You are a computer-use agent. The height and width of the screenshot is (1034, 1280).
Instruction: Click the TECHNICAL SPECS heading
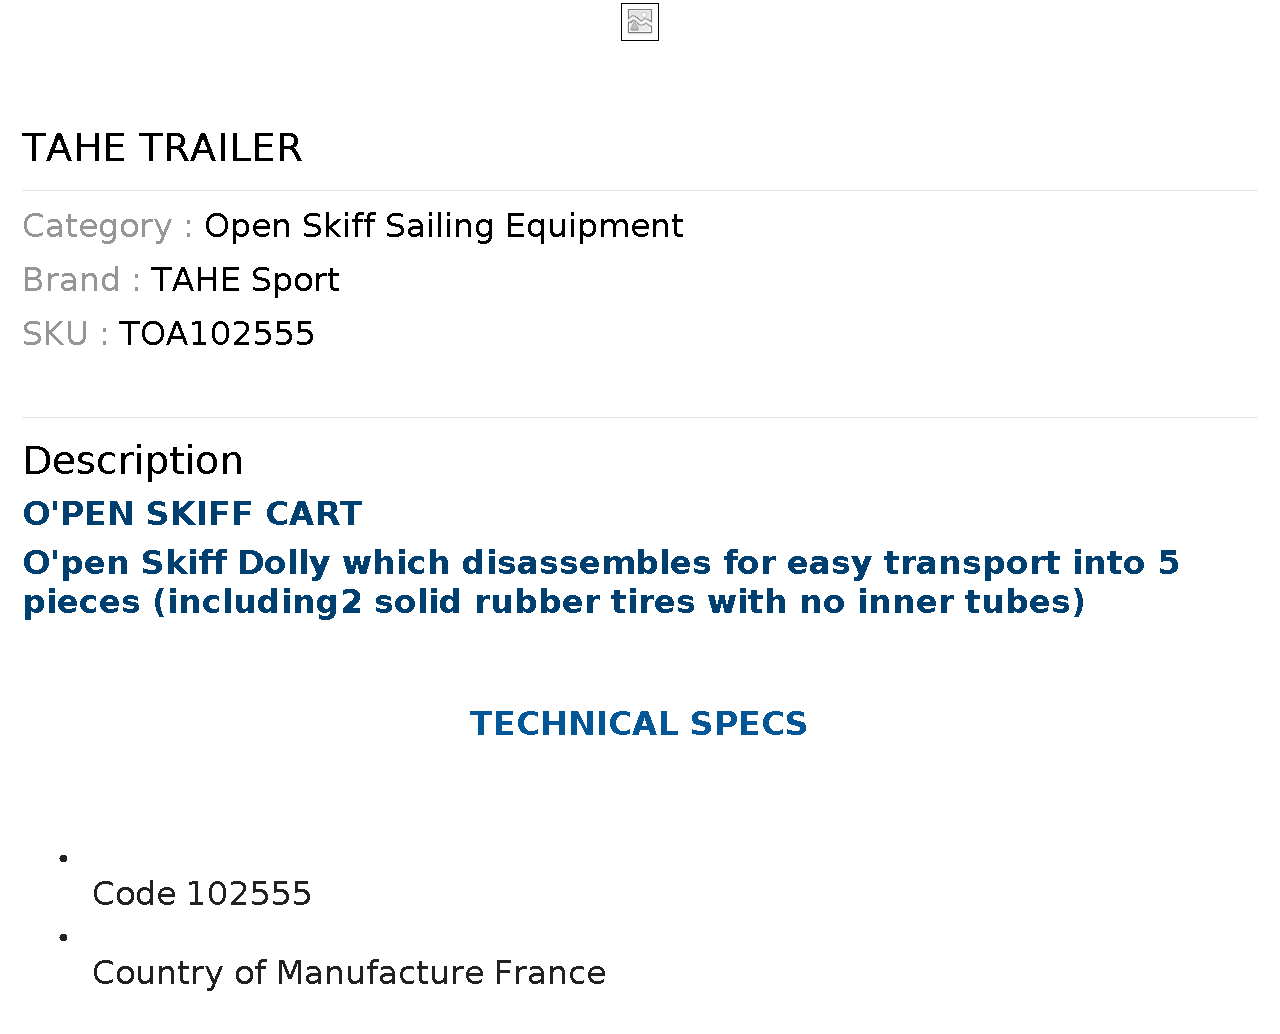(x=639, y=724)
